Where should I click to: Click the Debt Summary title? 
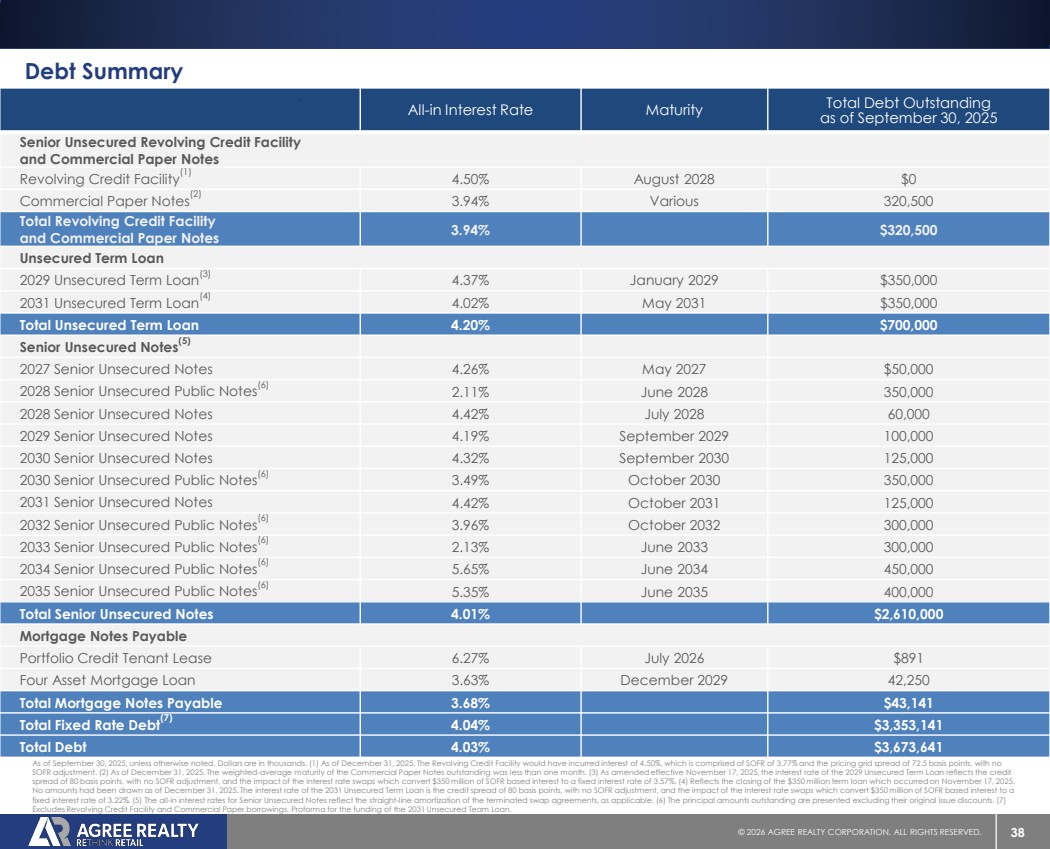pos(104,72)
